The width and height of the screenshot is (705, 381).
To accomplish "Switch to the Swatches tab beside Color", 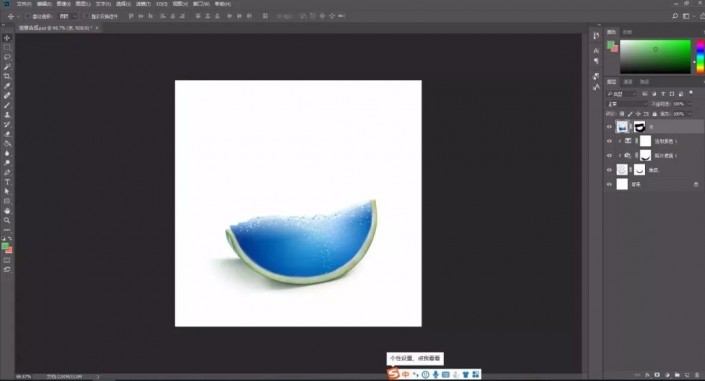I will pyautogui.click(x=627, y=32).
